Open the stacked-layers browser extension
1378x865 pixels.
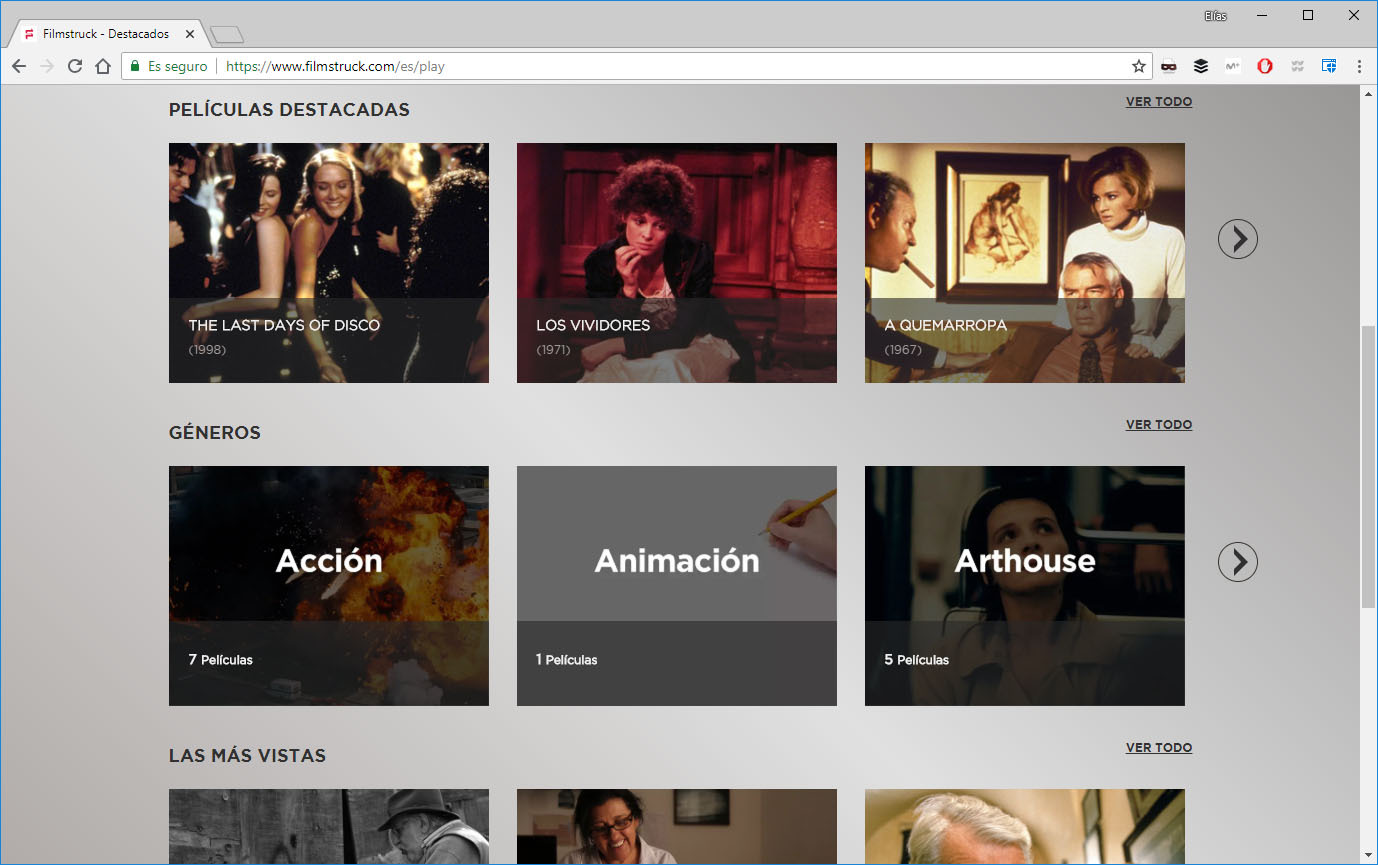(1200, 66)
